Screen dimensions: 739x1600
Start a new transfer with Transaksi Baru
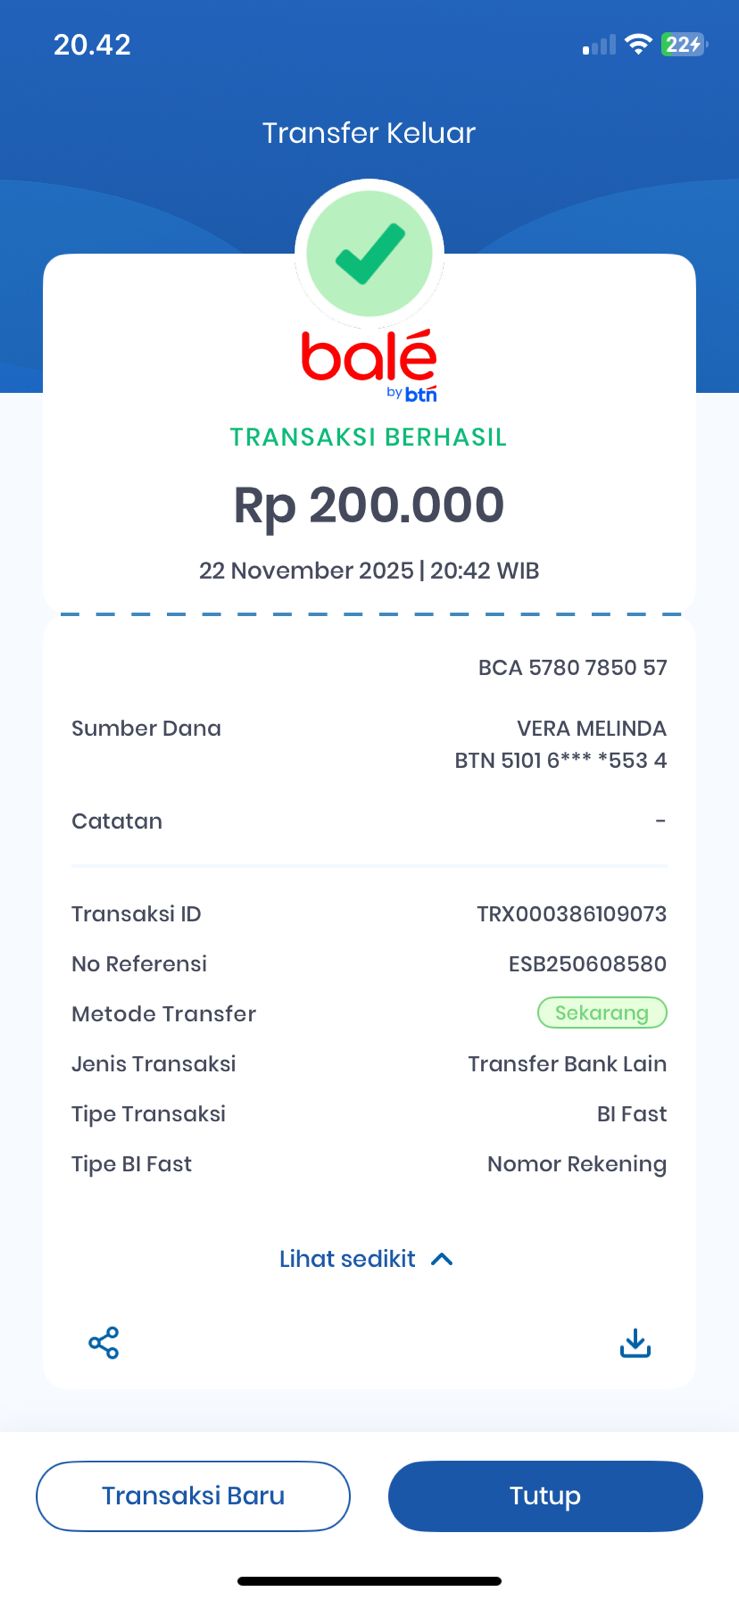(193, 1496)
